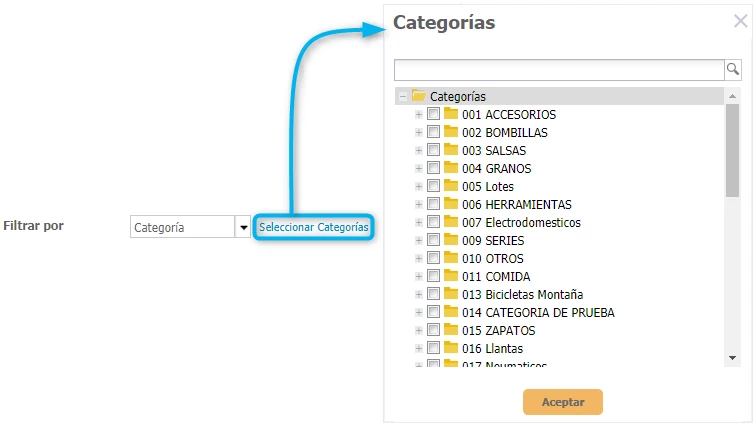Click the 016 Llantas folder icon
Image resolution: width=756 pixels, height=426 pixels.
click(x=451, y=349)
